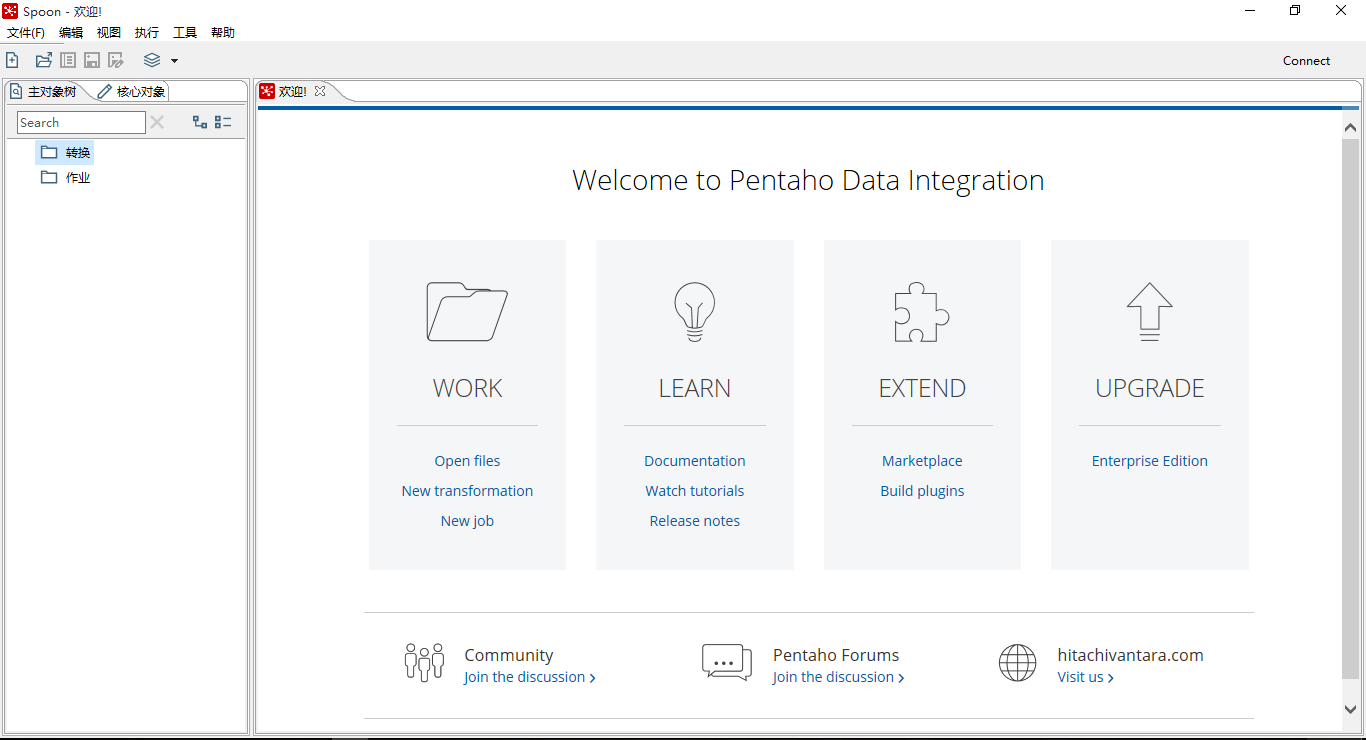Screen dimensions: 1366x740
Task: Click the Build plugins link
Action: [x=922, y=491]
